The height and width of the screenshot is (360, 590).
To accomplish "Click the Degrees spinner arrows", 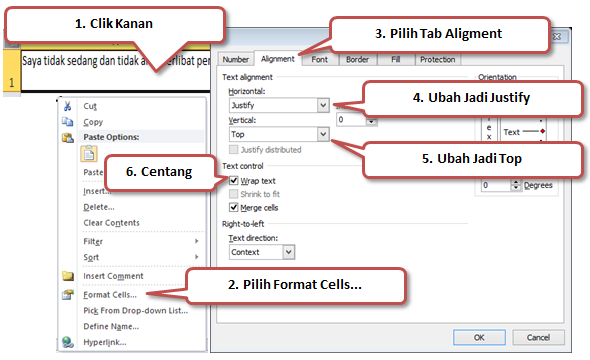I will click(x=516, y=185).
